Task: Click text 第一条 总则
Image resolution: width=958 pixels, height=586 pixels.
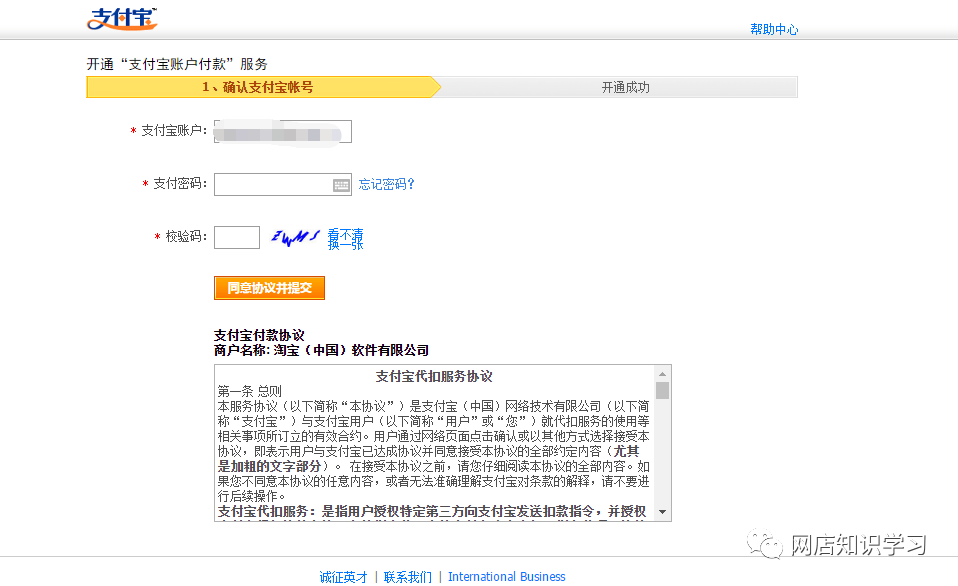Action: [x=250, y=391]
